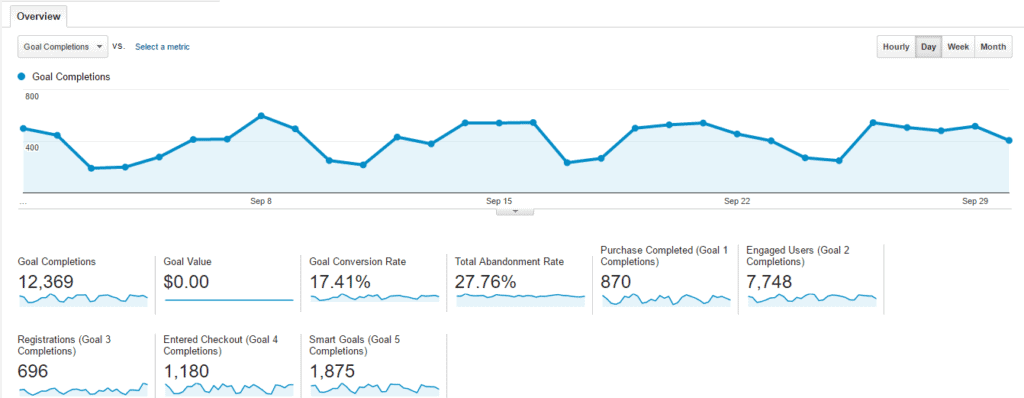Select the Goal Completions 12,369 scorecard

click(x=84, y=281)
